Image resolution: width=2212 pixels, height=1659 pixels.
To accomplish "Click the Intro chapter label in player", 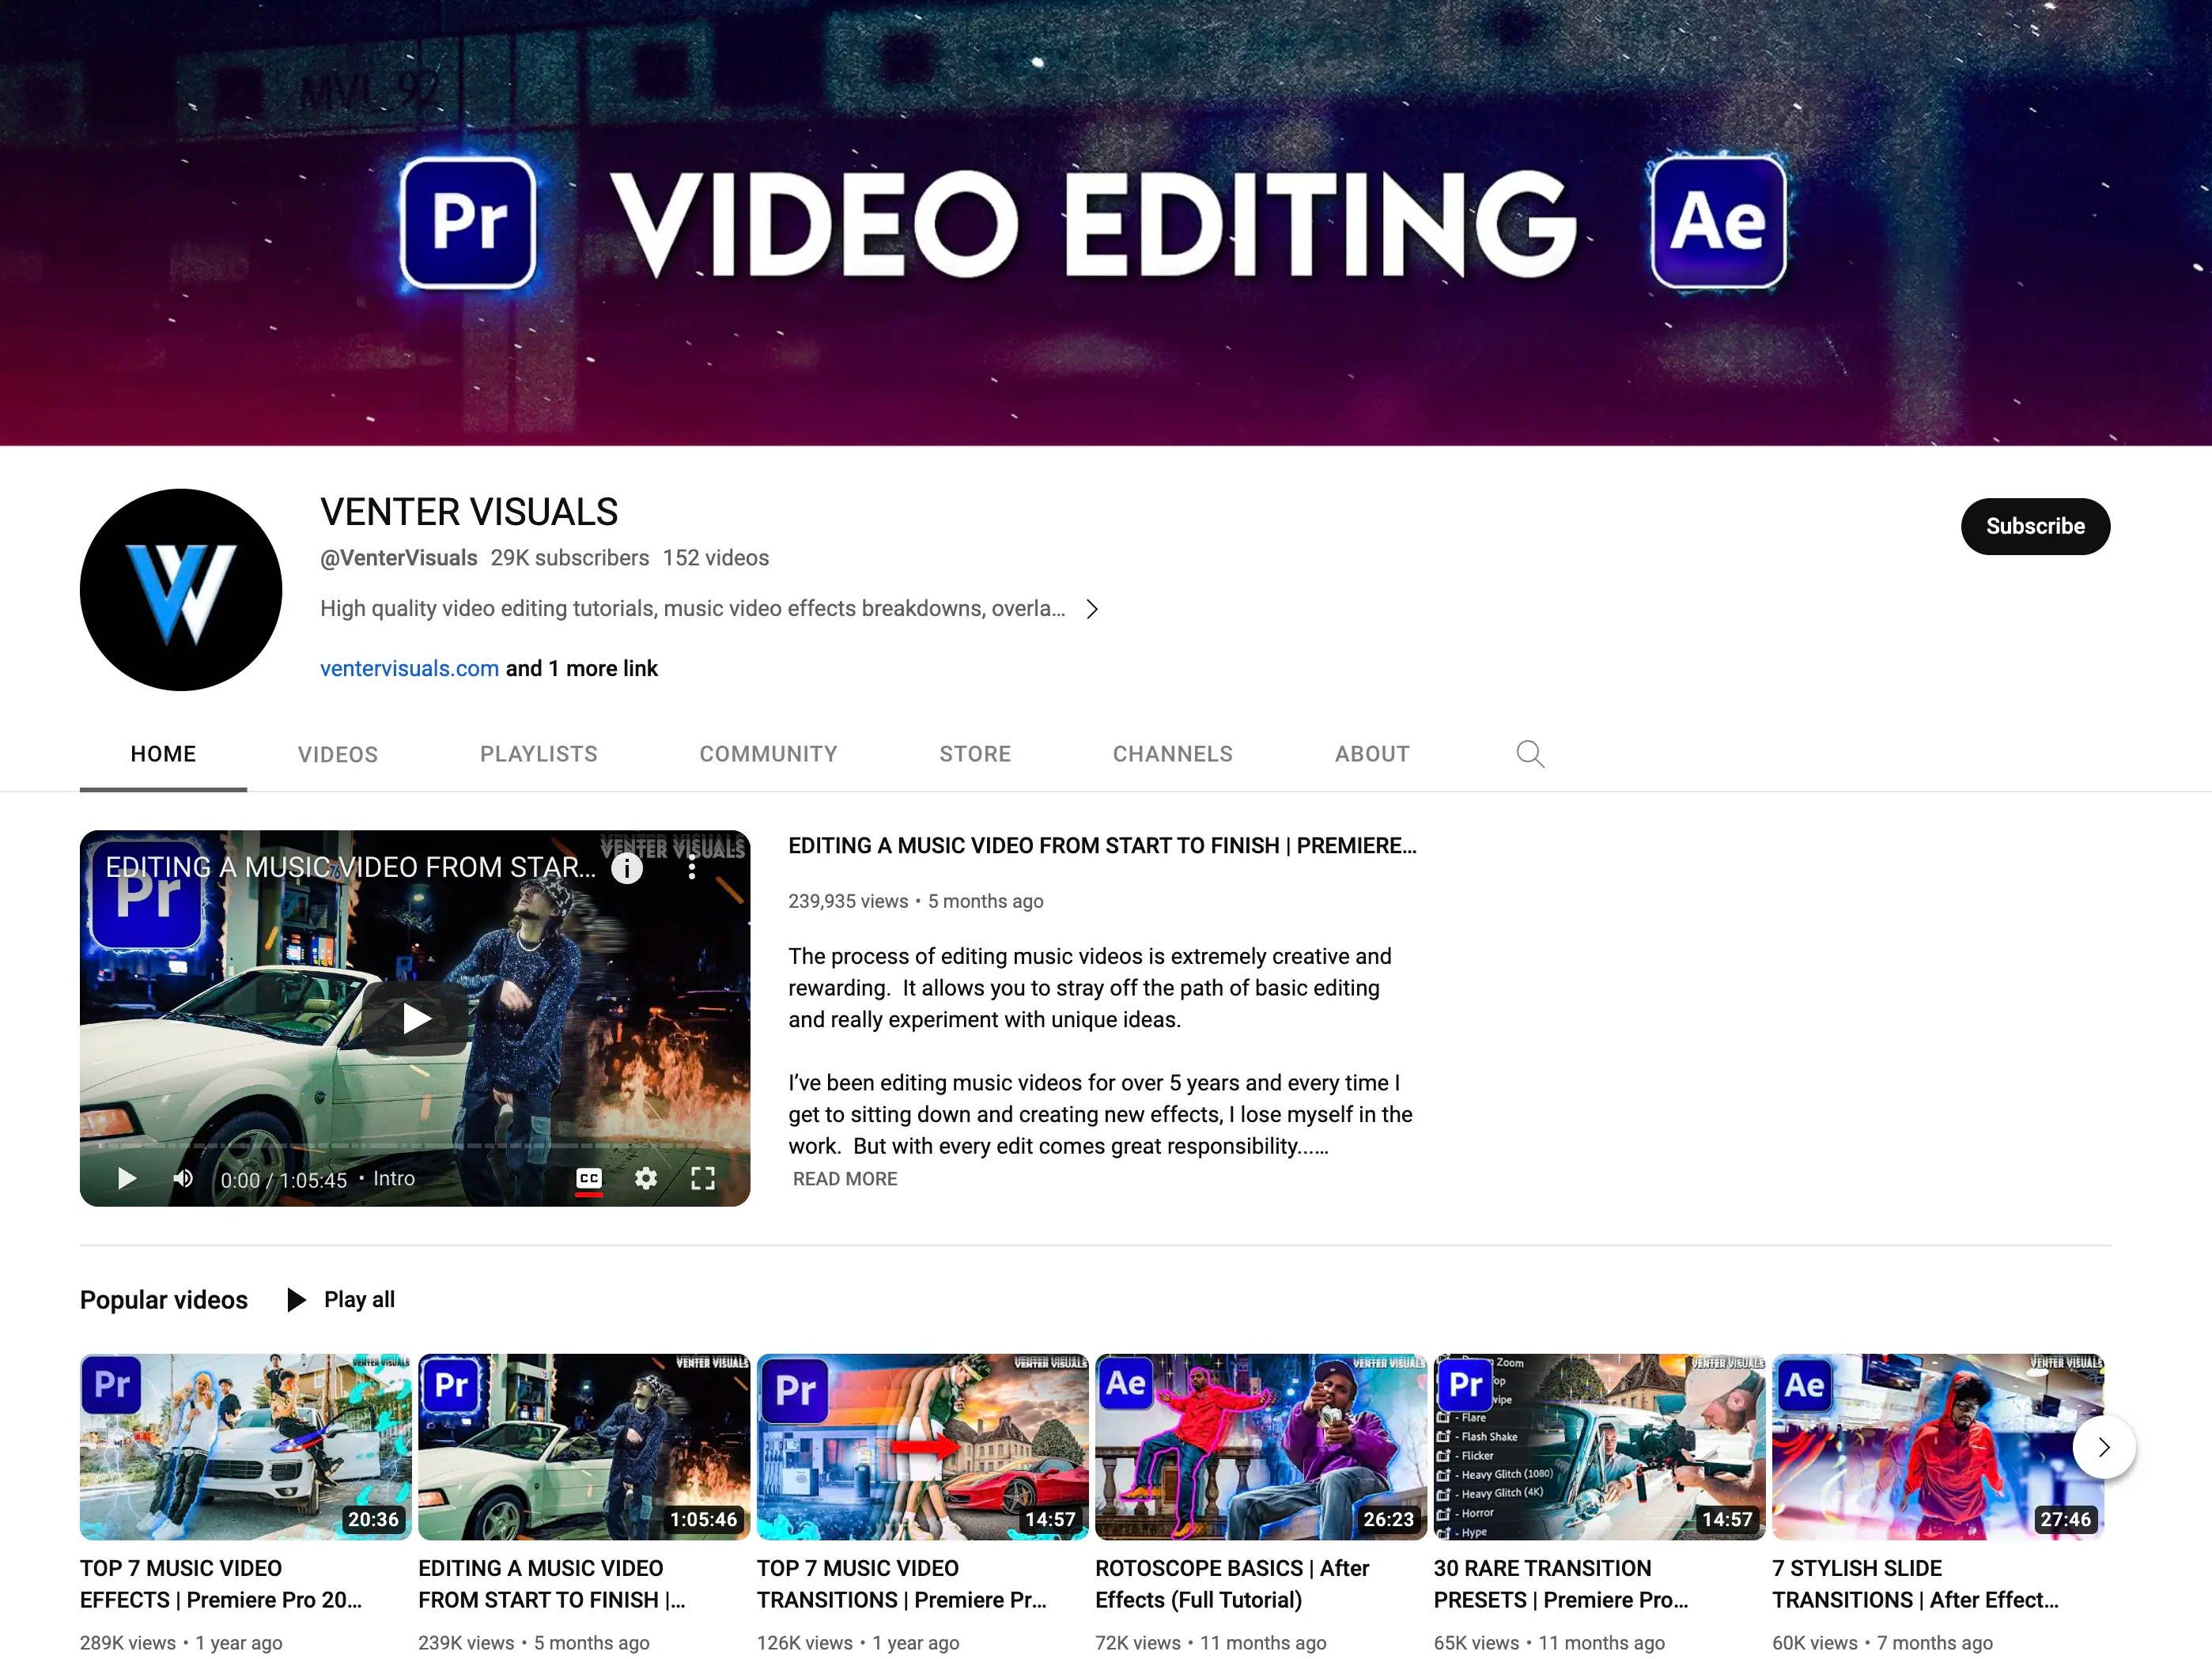I will click(394, 1179).
